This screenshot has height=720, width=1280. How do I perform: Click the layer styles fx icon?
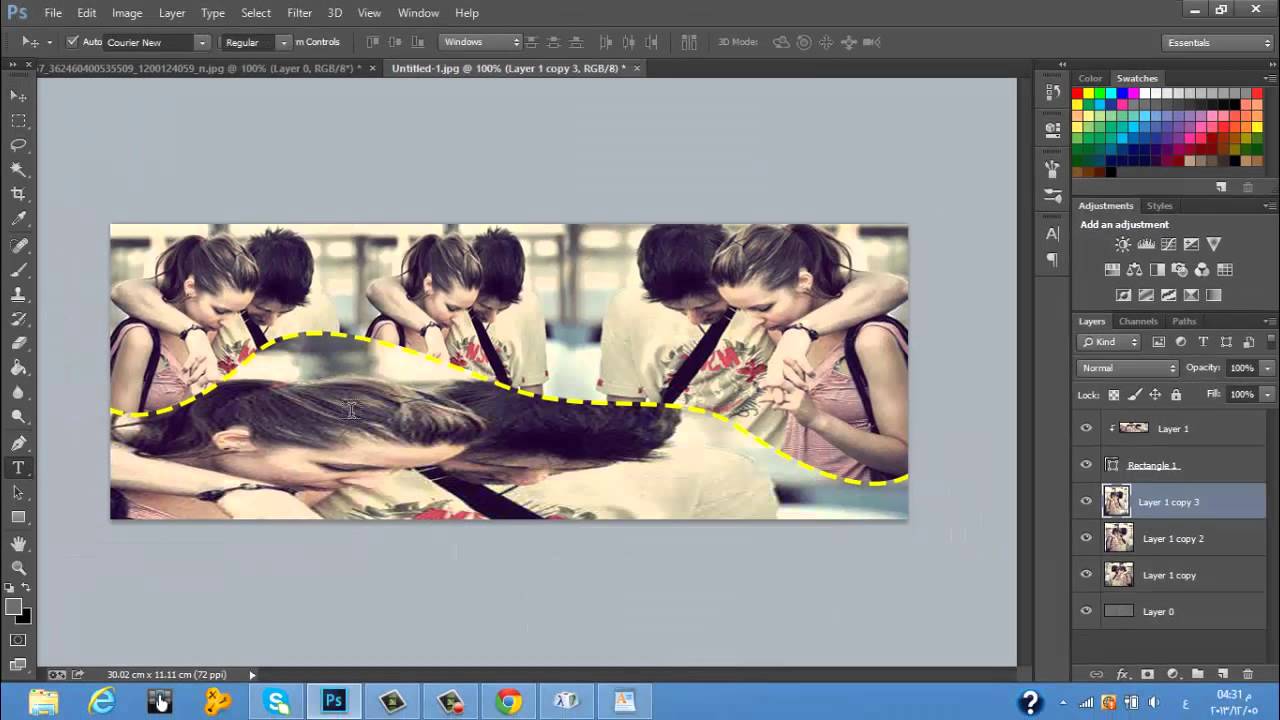click(1123, 675)
